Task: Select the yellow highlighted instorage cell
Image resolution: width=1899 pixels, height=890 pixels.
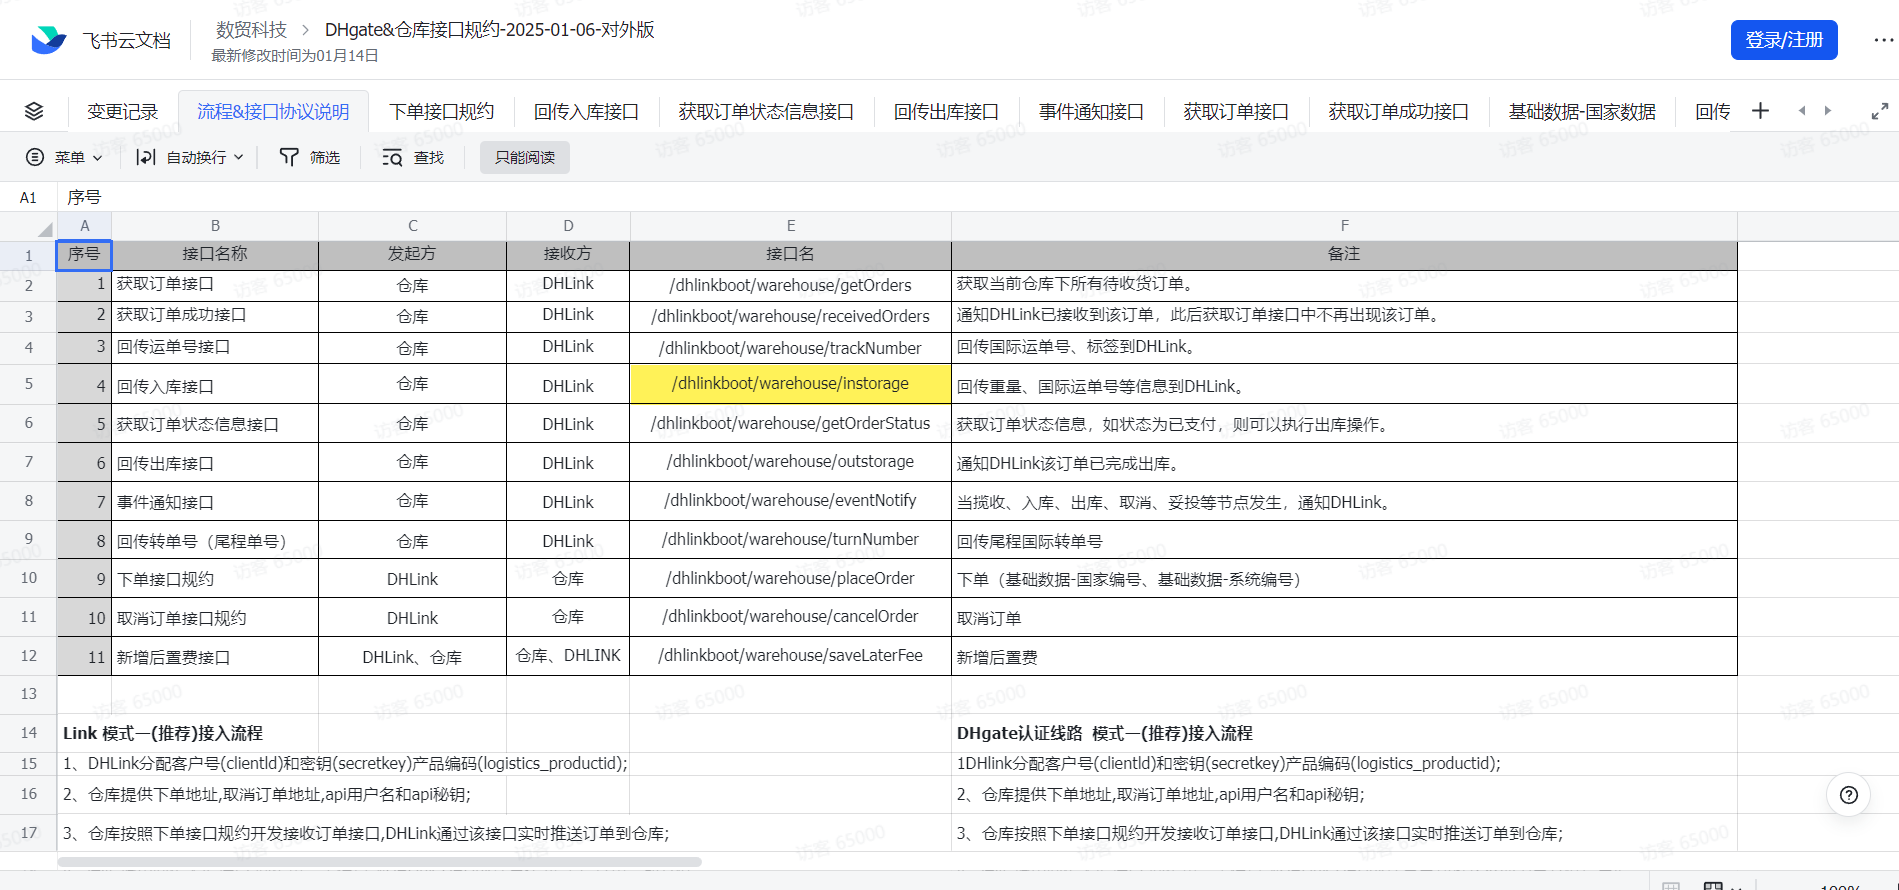Action: point(790,384)
